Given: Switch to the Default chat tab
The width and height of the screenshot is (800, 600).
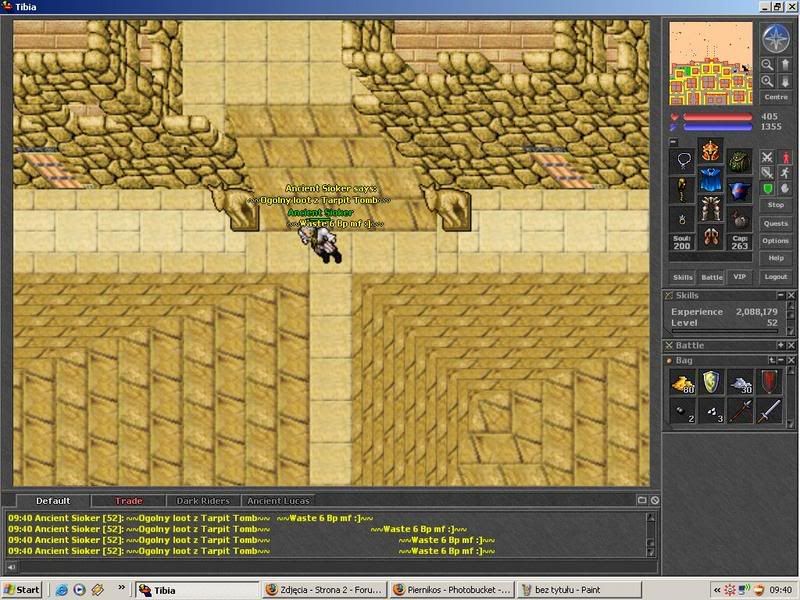Looking at the screenshot, I should coord(53,501).
